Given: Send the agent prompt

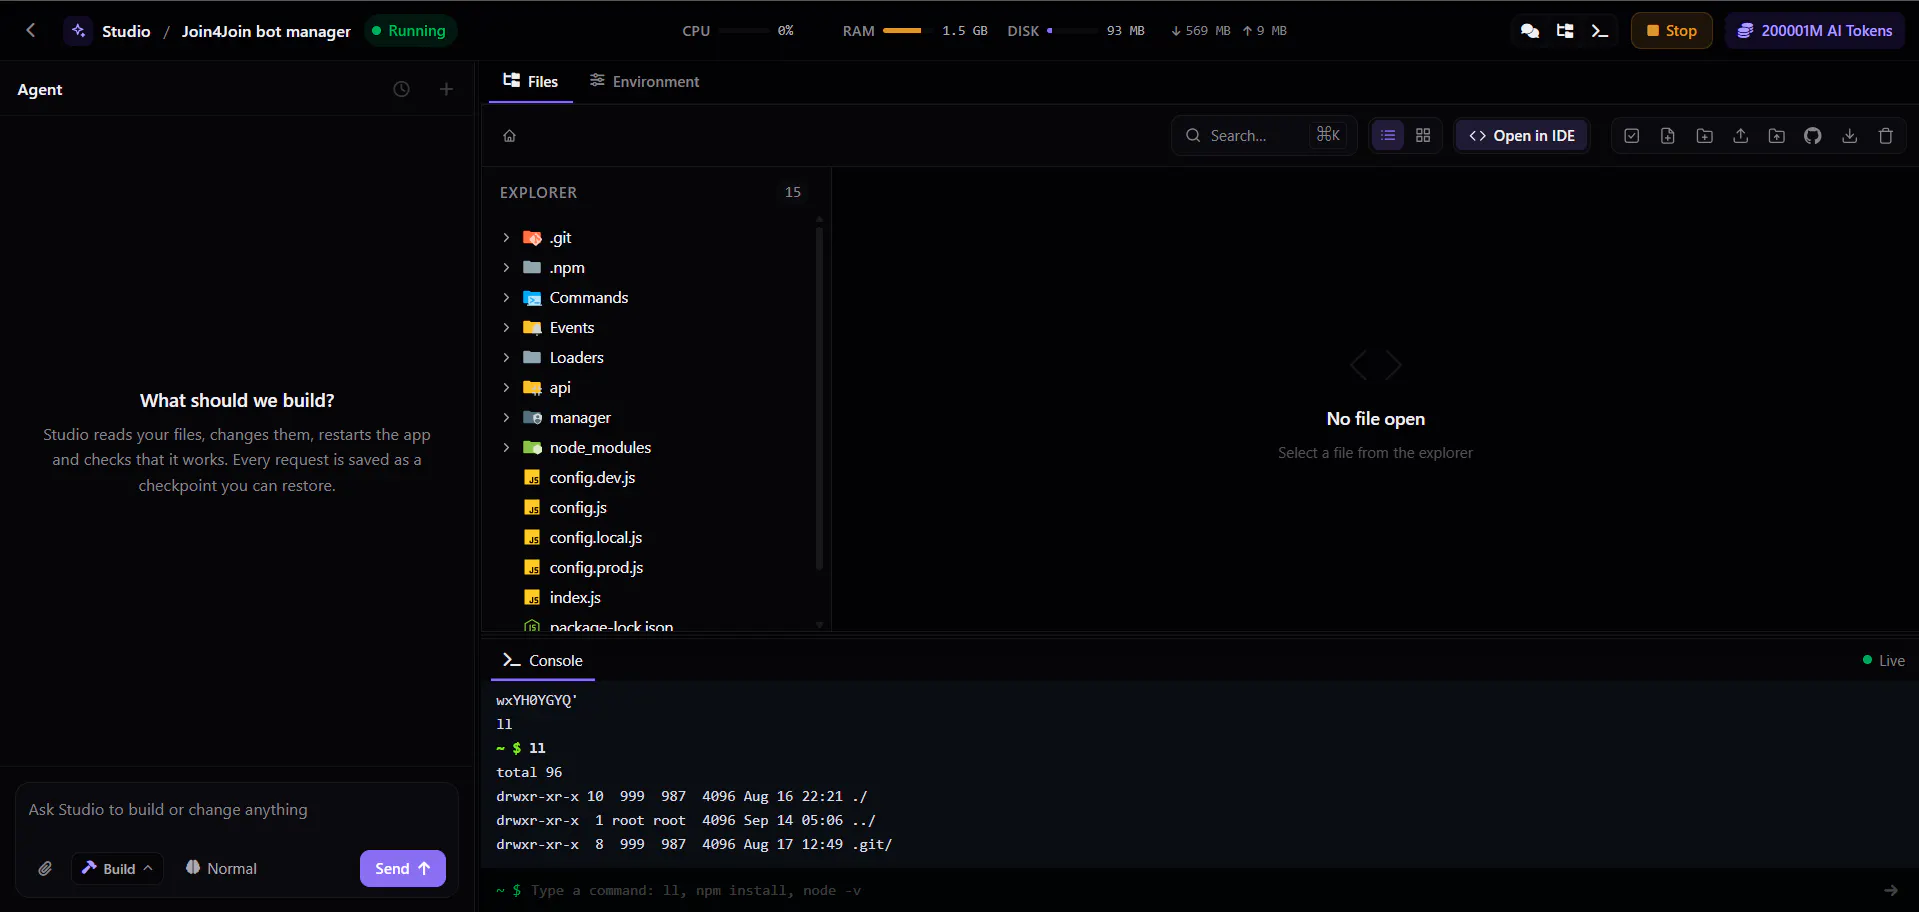Looking at the screenshot, I should (403, 868).
